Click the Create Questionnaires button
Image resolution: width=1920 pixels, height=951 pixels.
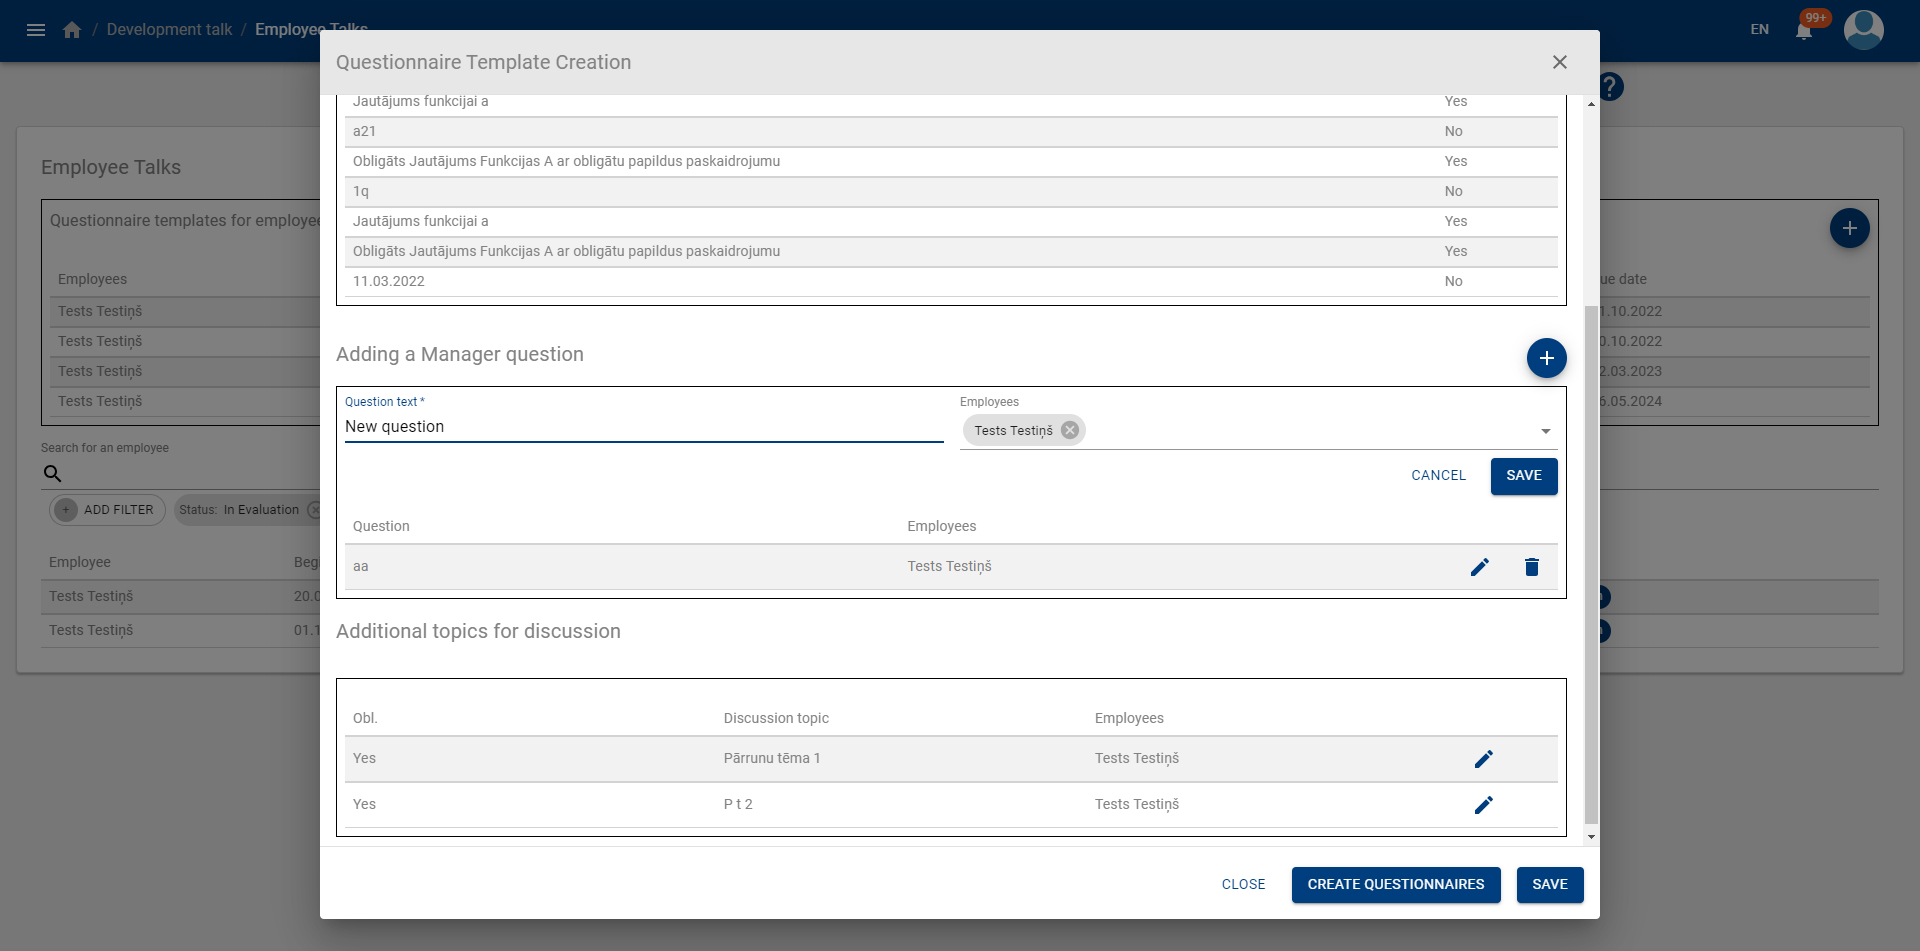1396,885
